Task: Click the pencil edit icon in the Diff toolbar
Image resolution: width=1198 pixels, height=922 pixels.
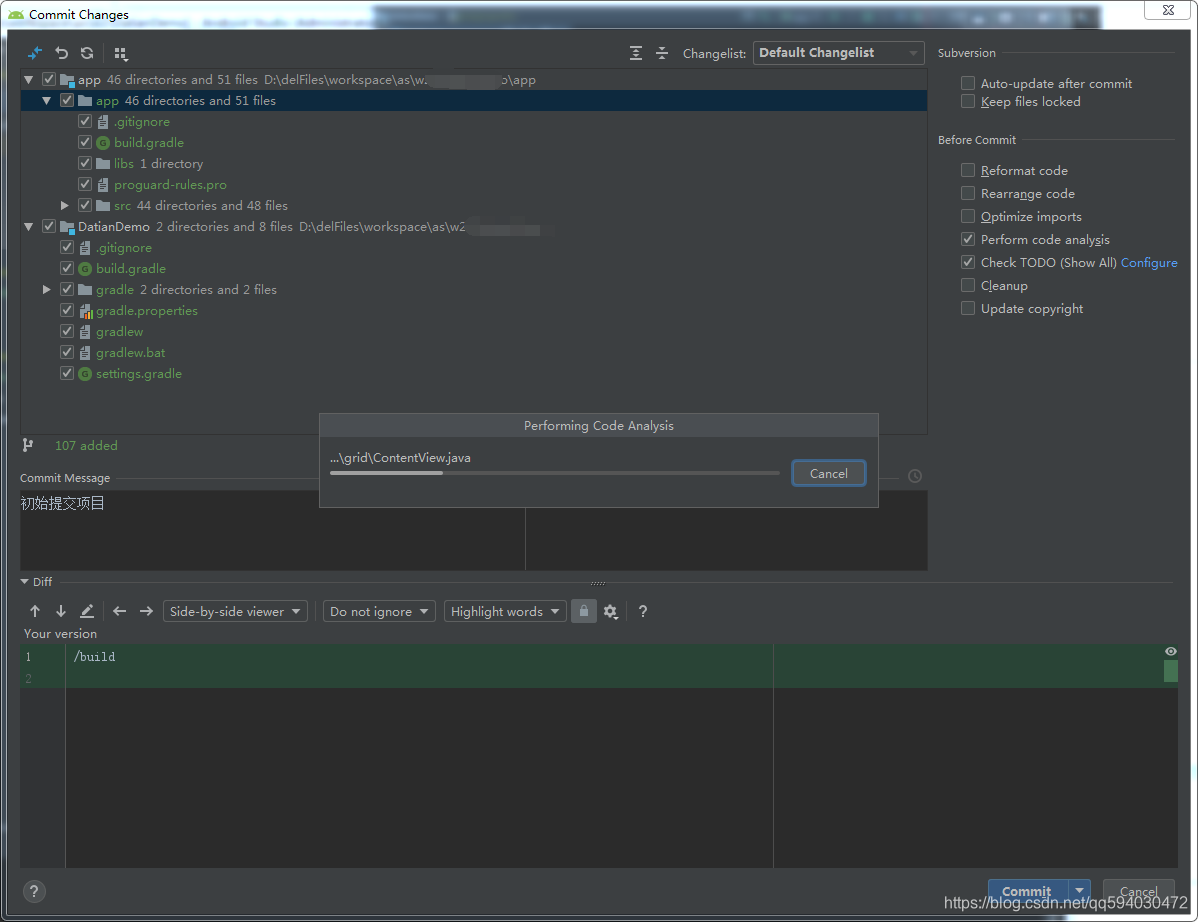Action: point(87,611)
